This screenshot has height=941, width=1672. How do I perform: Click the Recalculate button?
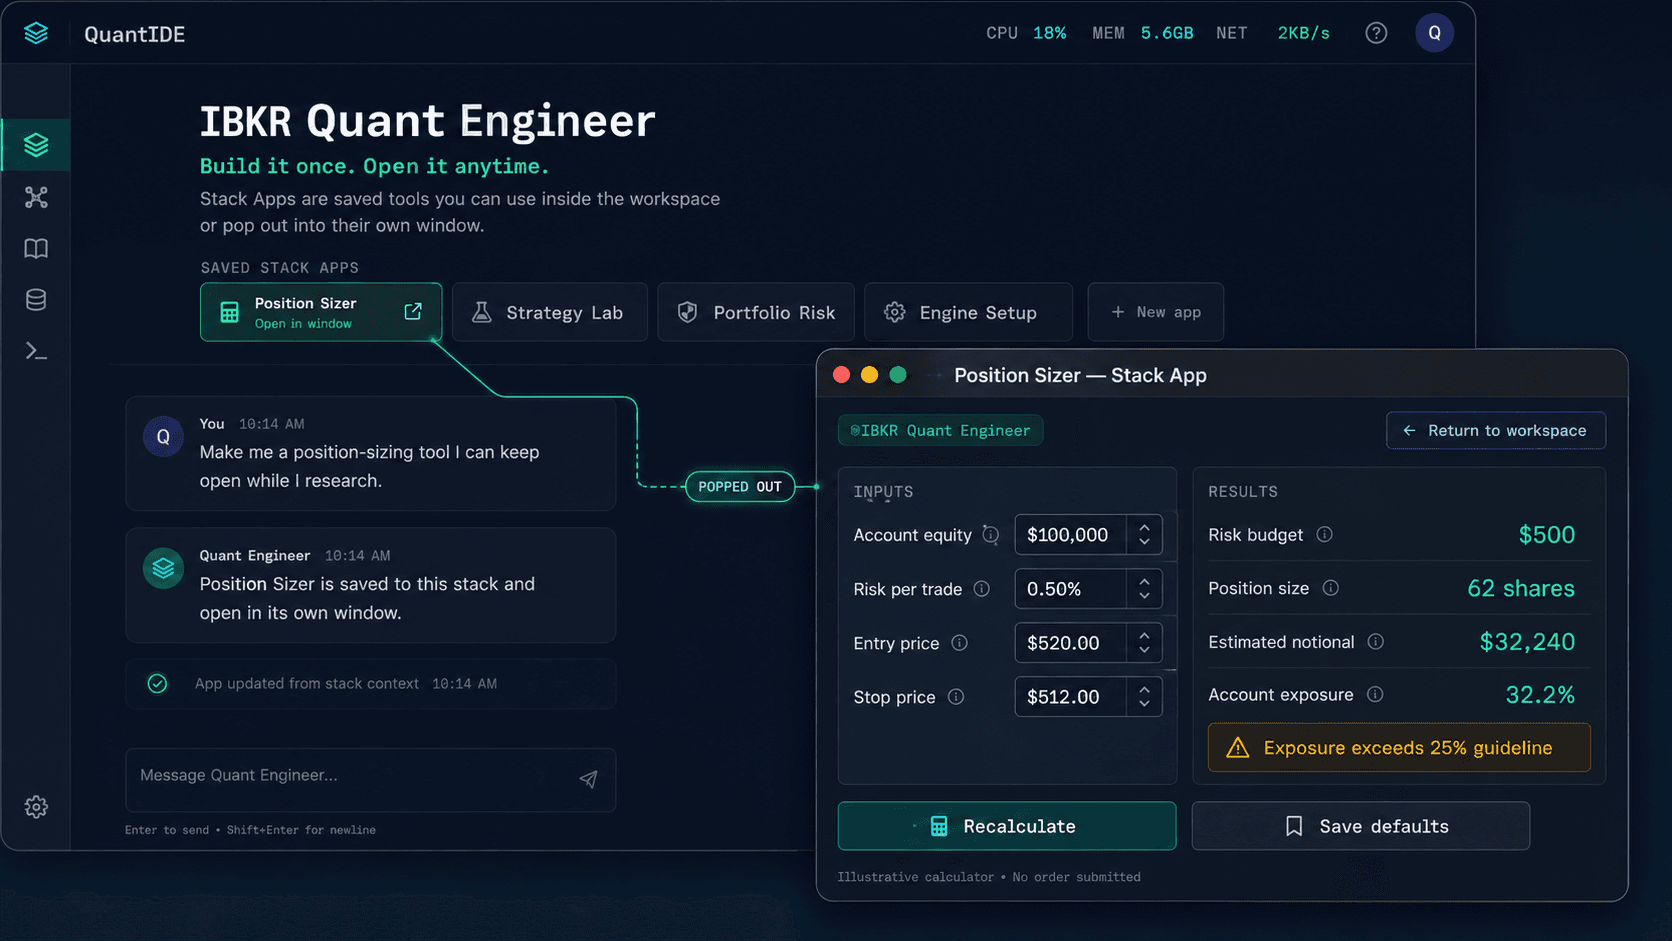point(1007,826)
